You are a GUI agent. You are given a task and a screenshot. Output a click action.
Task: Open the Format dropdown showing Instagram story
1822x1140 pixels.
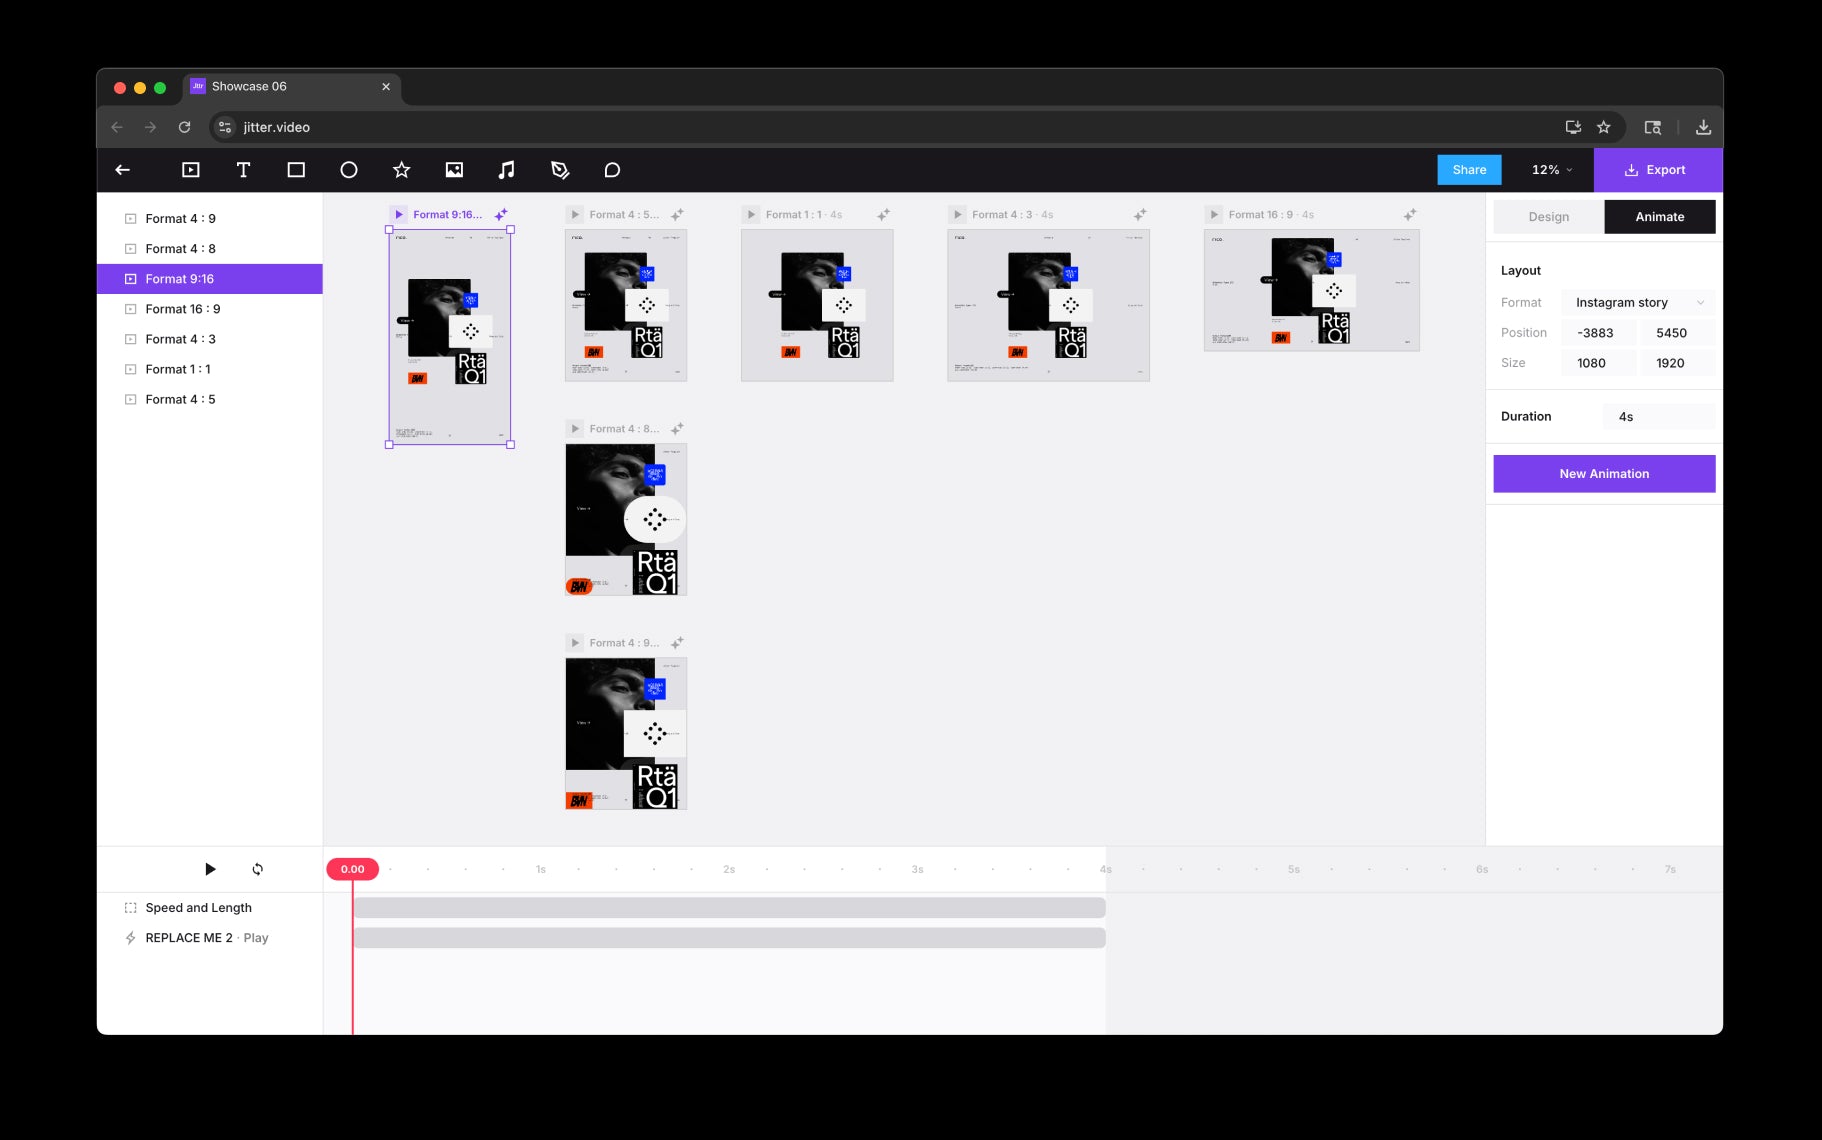coord(1637,303)
